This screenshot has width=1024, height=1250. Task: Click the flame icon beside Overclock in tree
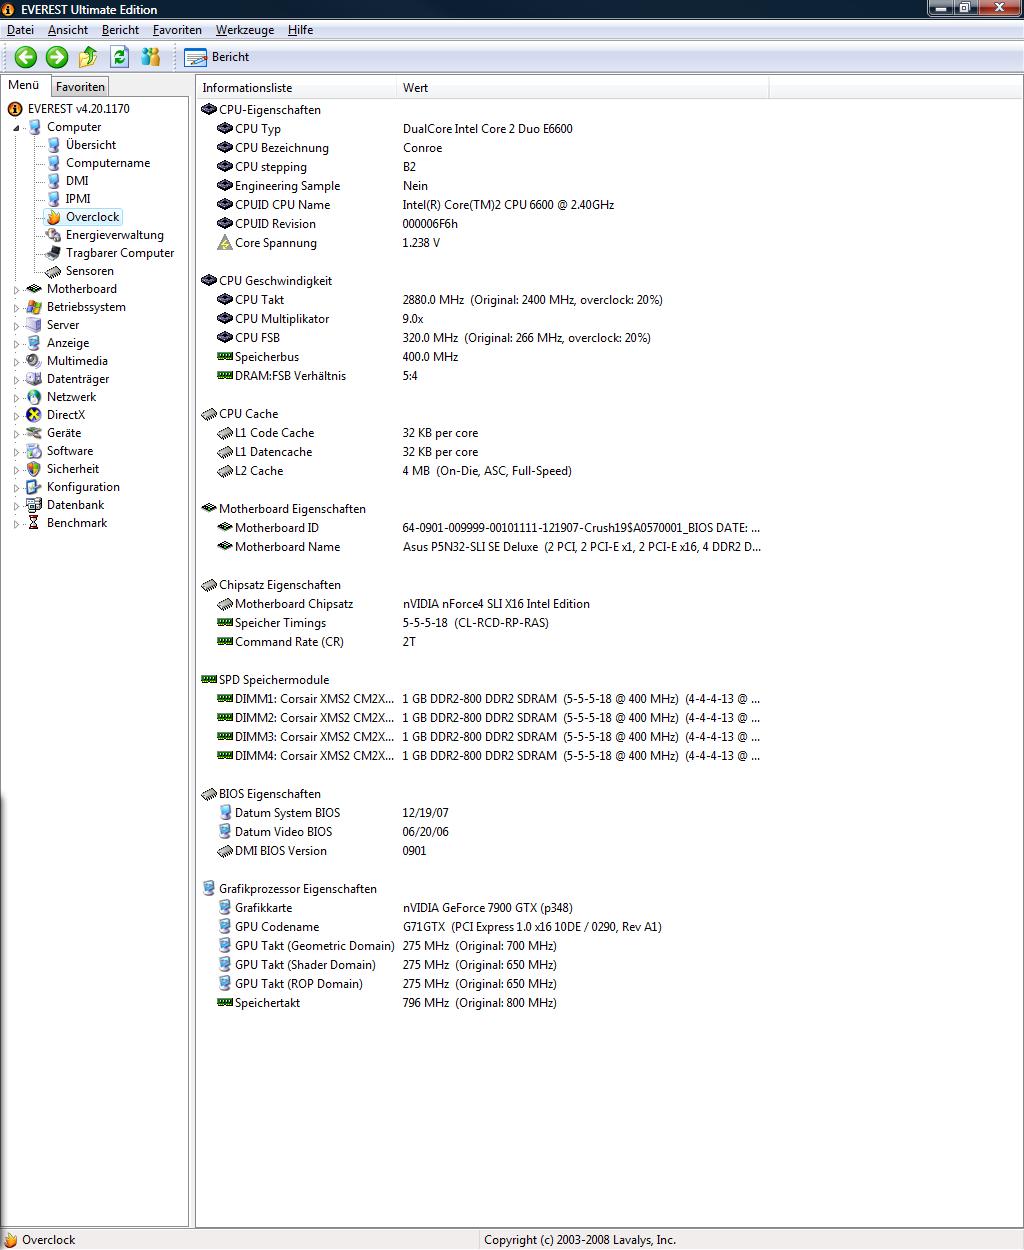tap(54, 217)
